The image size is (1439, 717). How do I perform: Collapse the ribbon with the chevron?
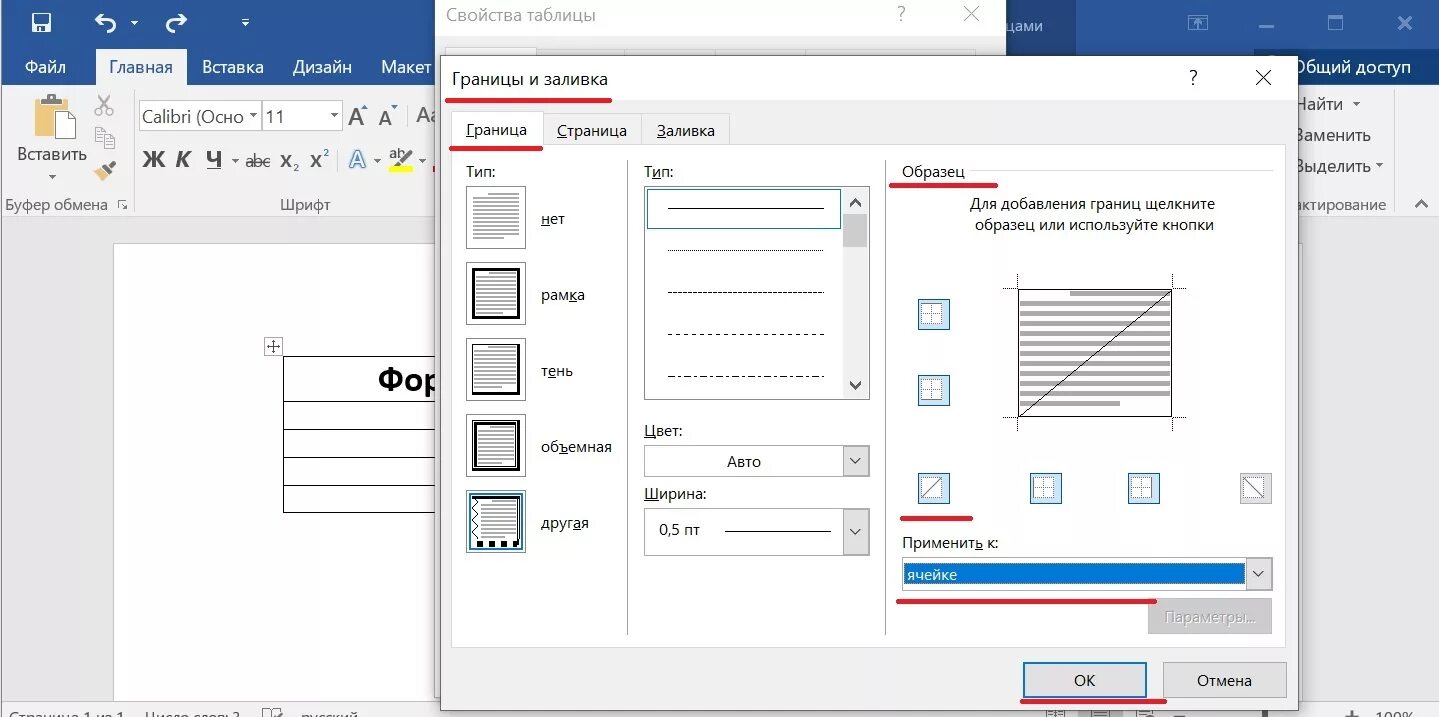1420,204
